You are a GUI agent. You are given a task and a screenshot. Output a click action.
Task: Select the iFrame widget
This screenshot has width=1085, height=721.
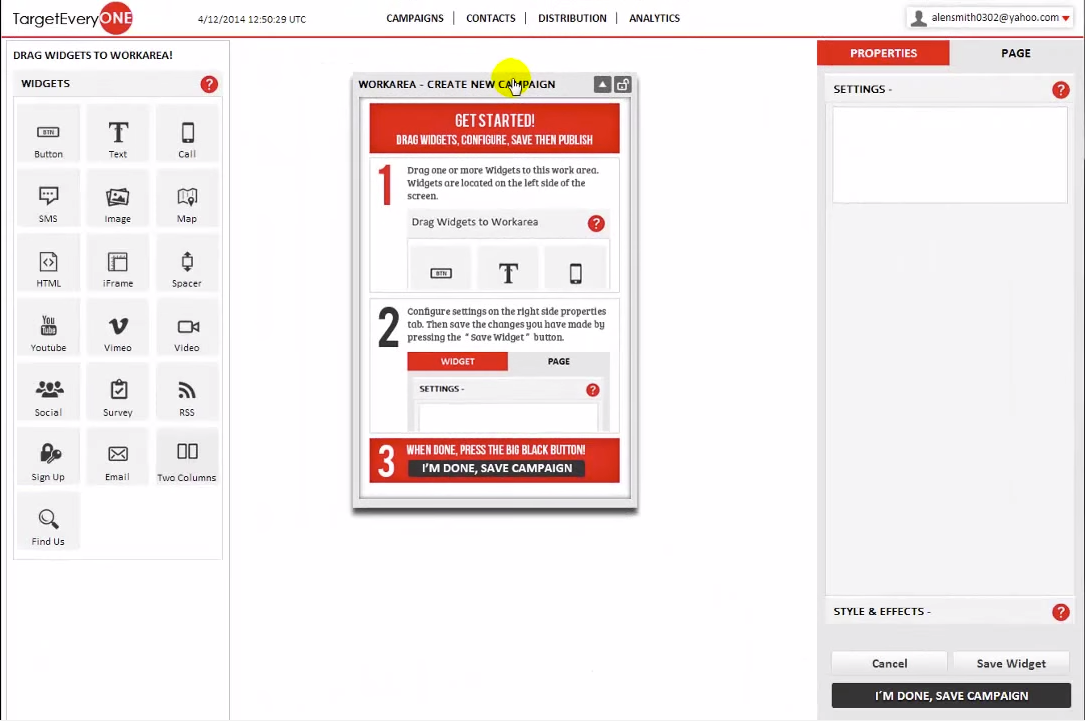click(118, 264)
